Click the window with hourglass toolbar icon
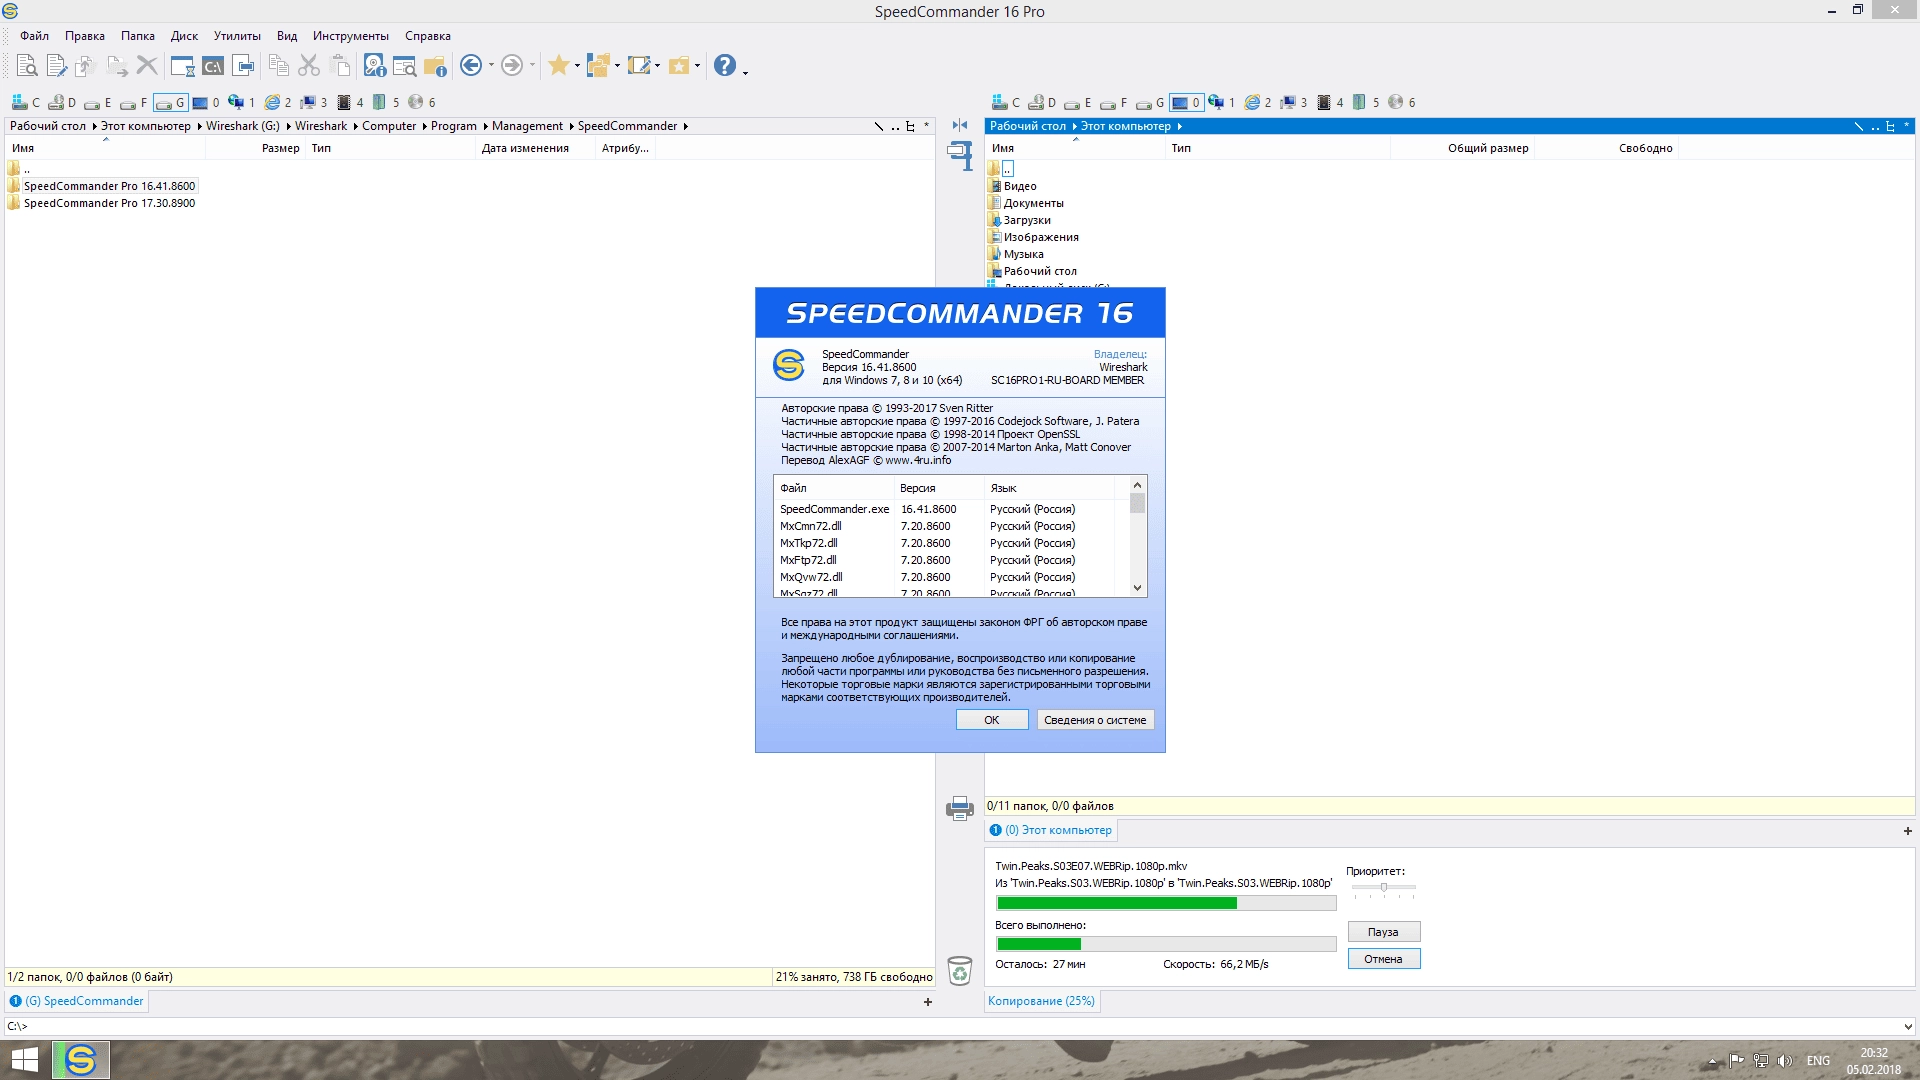 coord(182,66)
